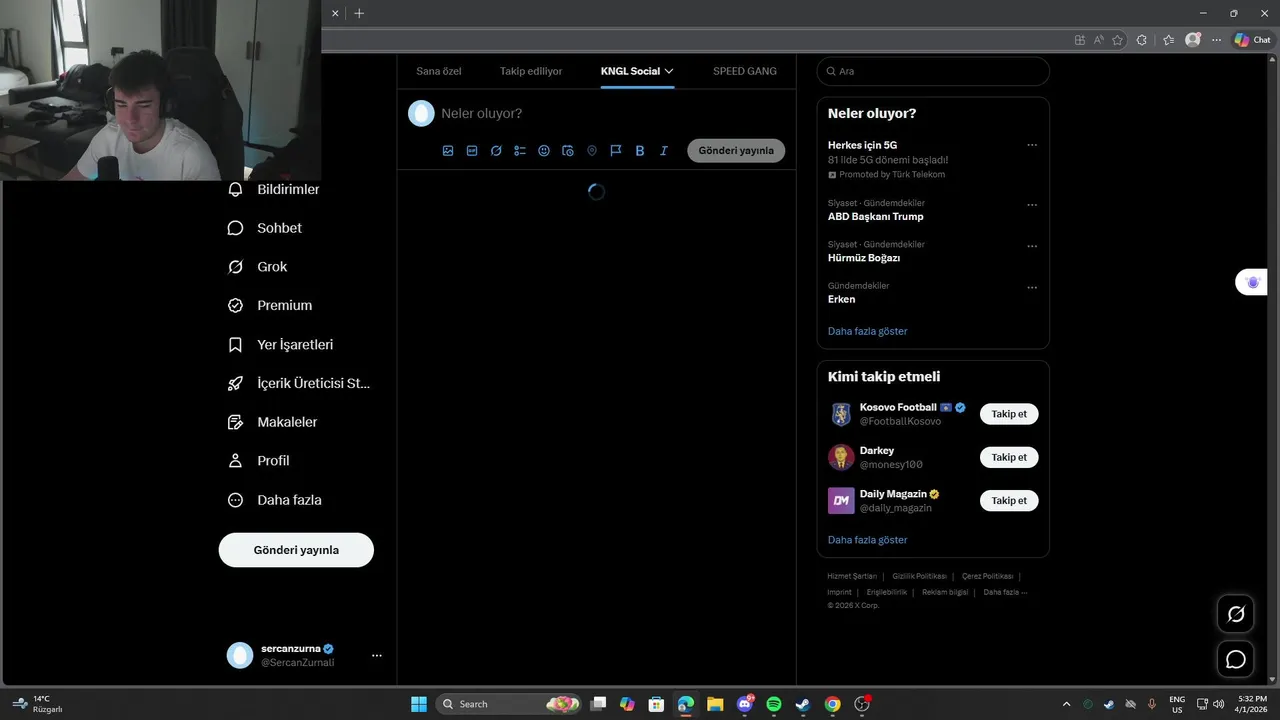Image resolution: width=1280 pixels, height=720 pixels.
Task: Open Bildirimler from the sidebar
Action: 275,189
